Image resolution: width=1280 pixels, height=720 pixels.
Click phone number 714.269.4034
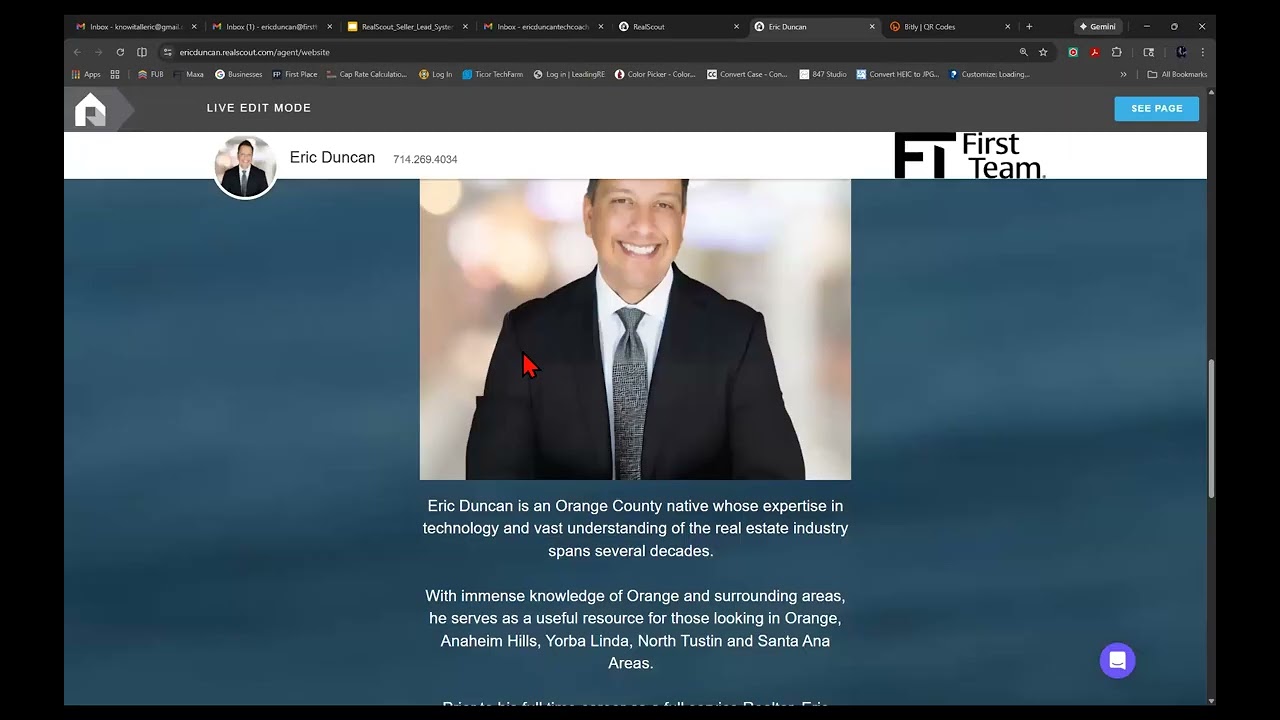(x=425, y=159)
